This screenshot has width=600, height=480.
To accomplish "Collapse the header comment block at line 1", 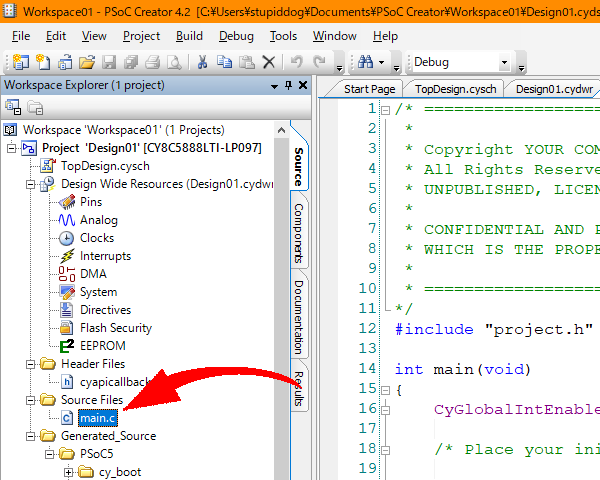I will 386,111.
